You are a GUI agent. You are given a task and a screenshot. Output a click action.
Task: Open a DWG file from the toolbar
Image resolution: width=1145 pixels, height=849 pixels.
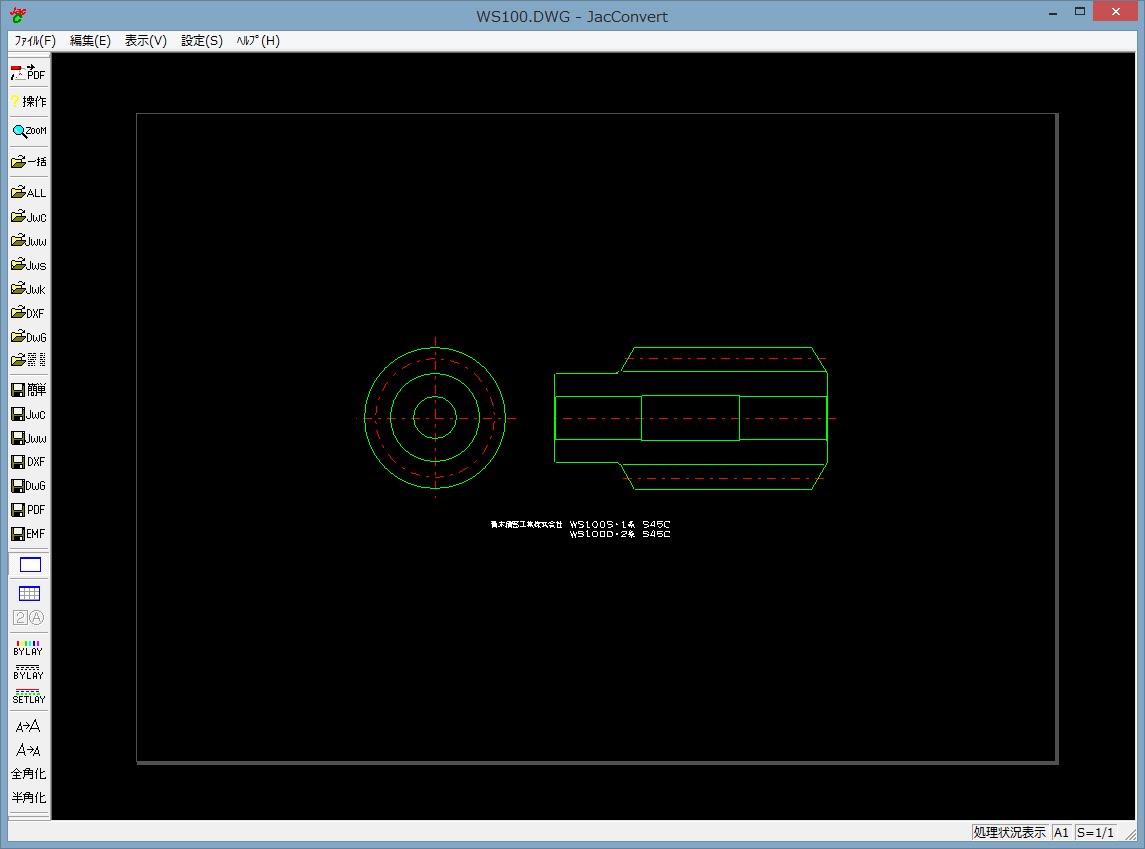coord(28,337)
